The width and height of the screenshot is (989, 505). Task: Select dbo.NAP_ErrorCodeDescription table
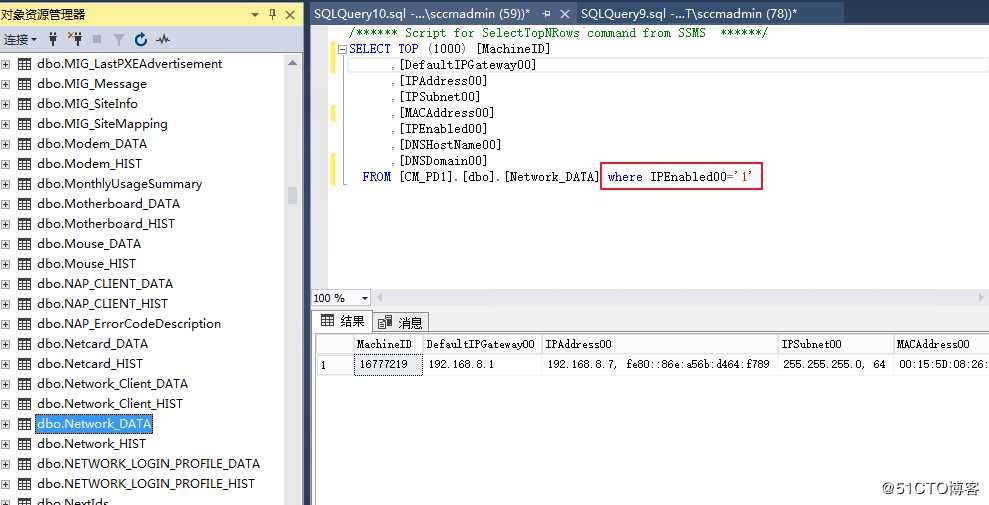(129, 323)
